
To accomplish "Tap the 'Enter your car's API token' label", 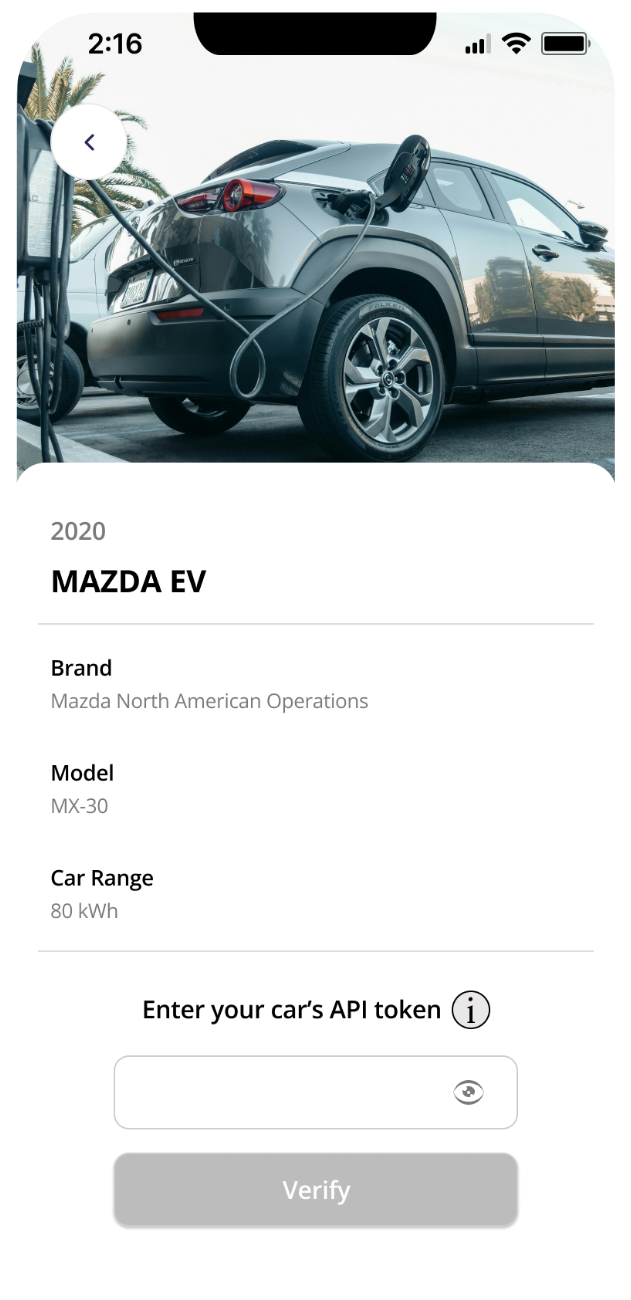I will click(x=291, y=1010).
